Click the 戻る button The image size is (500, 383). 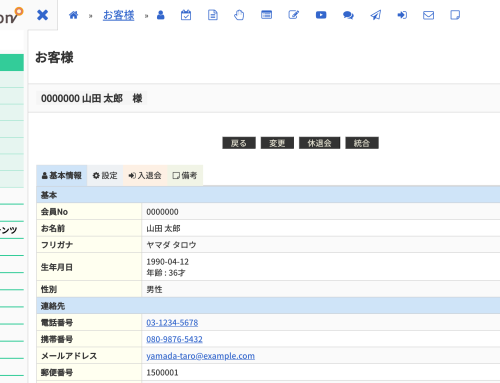(x=239, y=143)
